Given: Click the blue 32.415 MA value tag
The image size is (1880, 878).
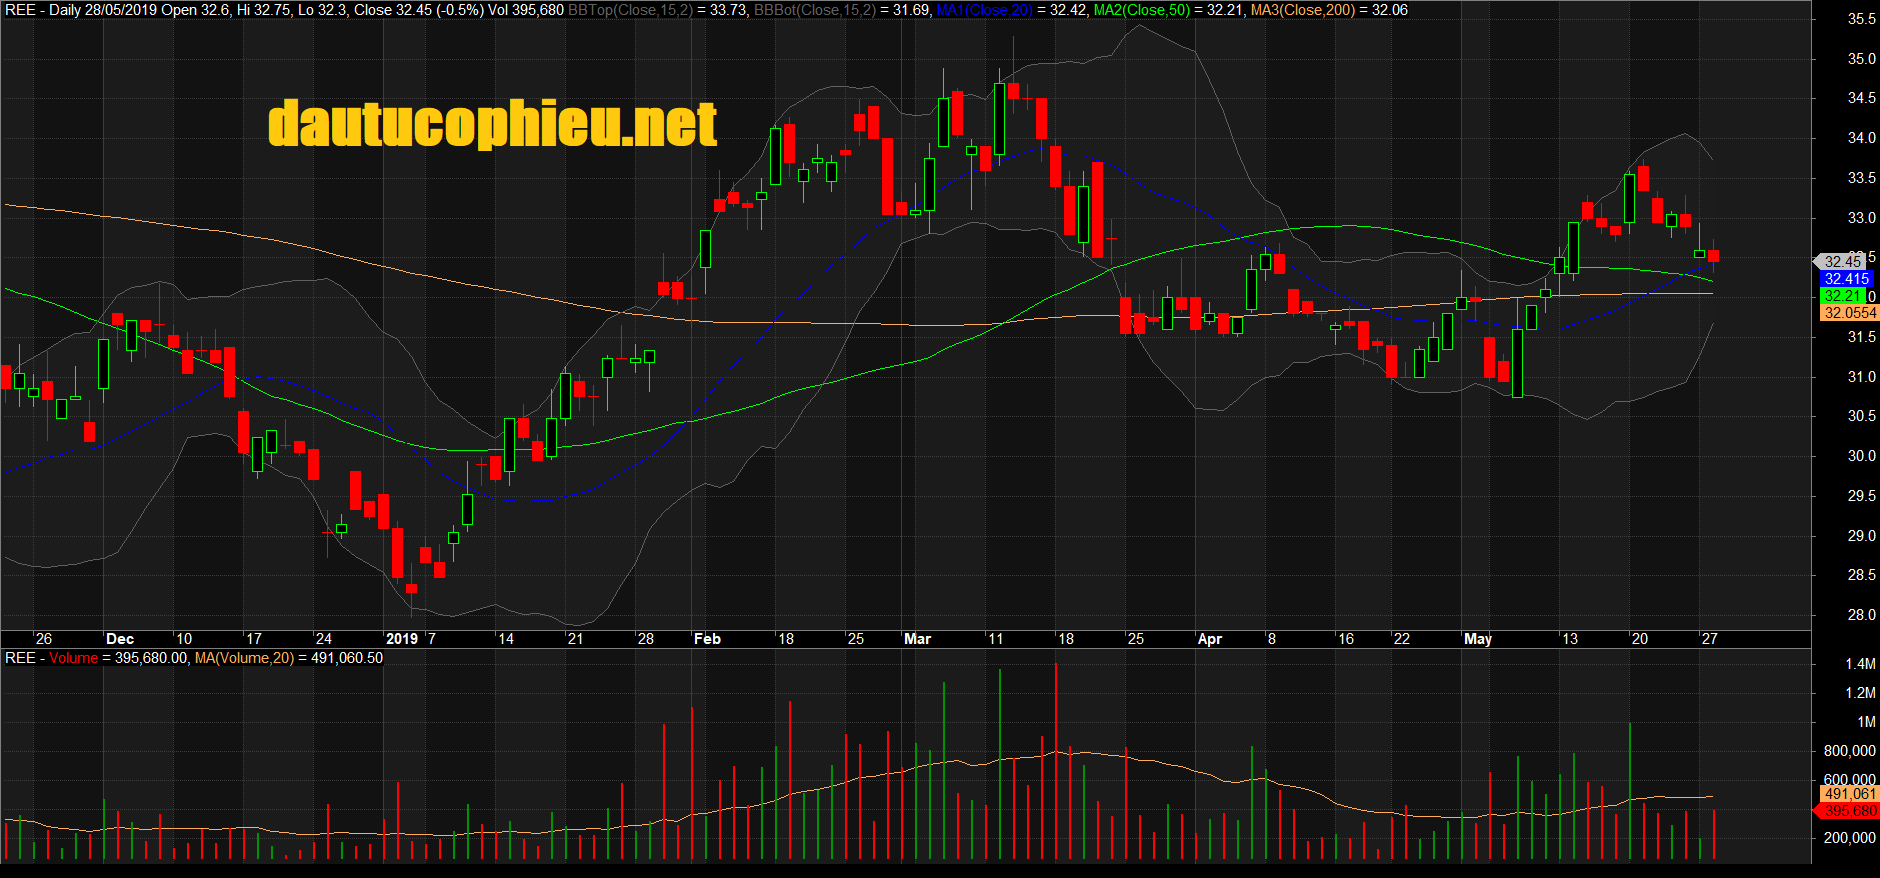Looking at the screenshot, I should (1846, 279).
